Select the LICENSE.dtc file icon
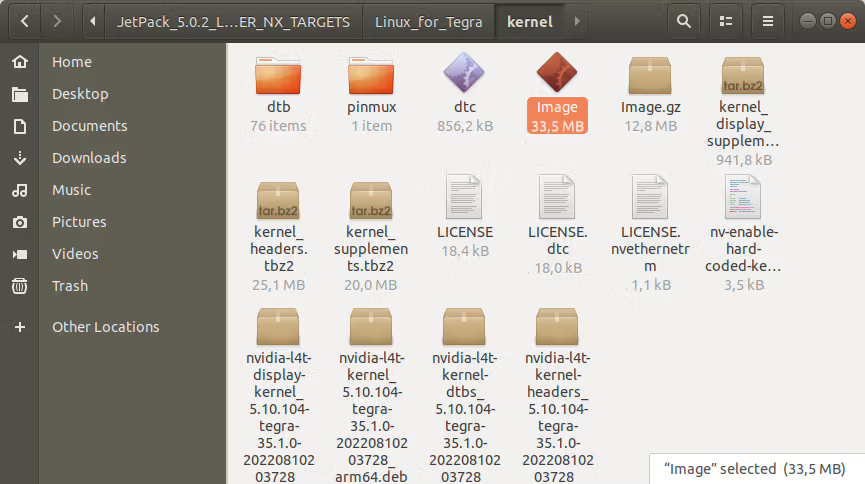Viewport: 865px width, 484px height. (x=557, y=197)
